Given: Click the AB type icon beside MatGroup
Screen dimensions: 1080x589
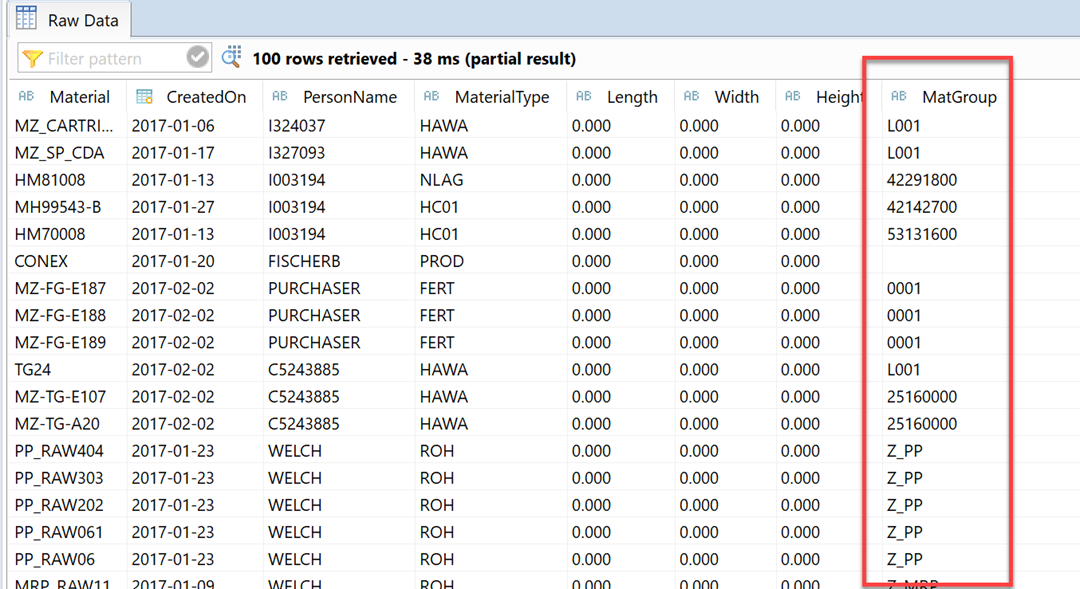Looking at the screenshot, I should [x=899, y=96].
